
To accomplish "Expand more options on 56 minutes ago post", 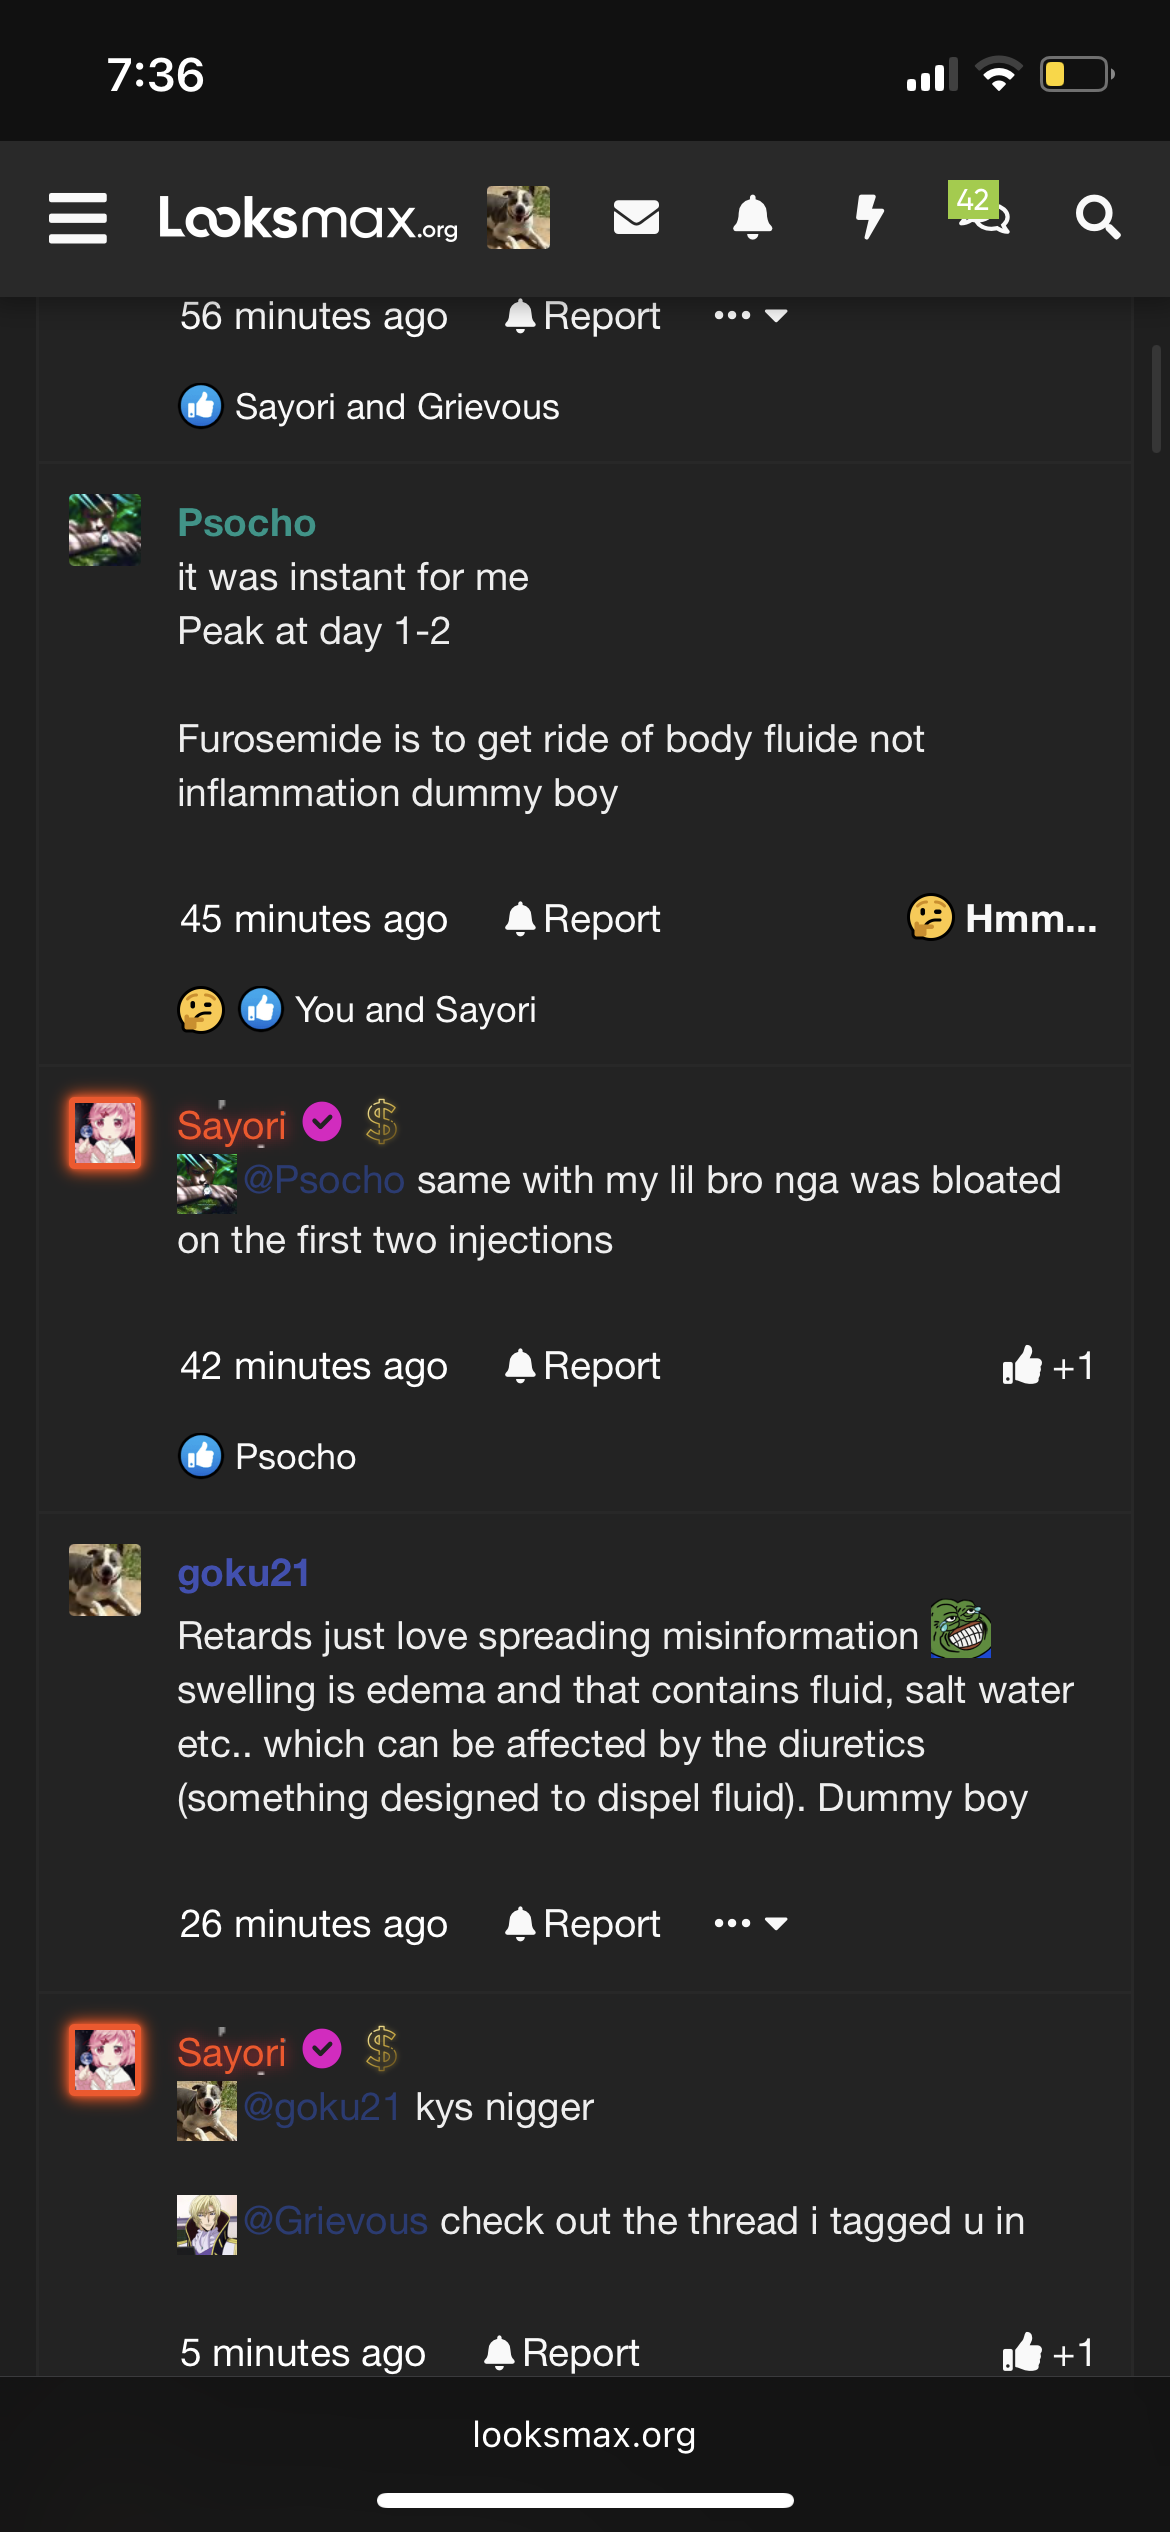I will click(750, 316).
